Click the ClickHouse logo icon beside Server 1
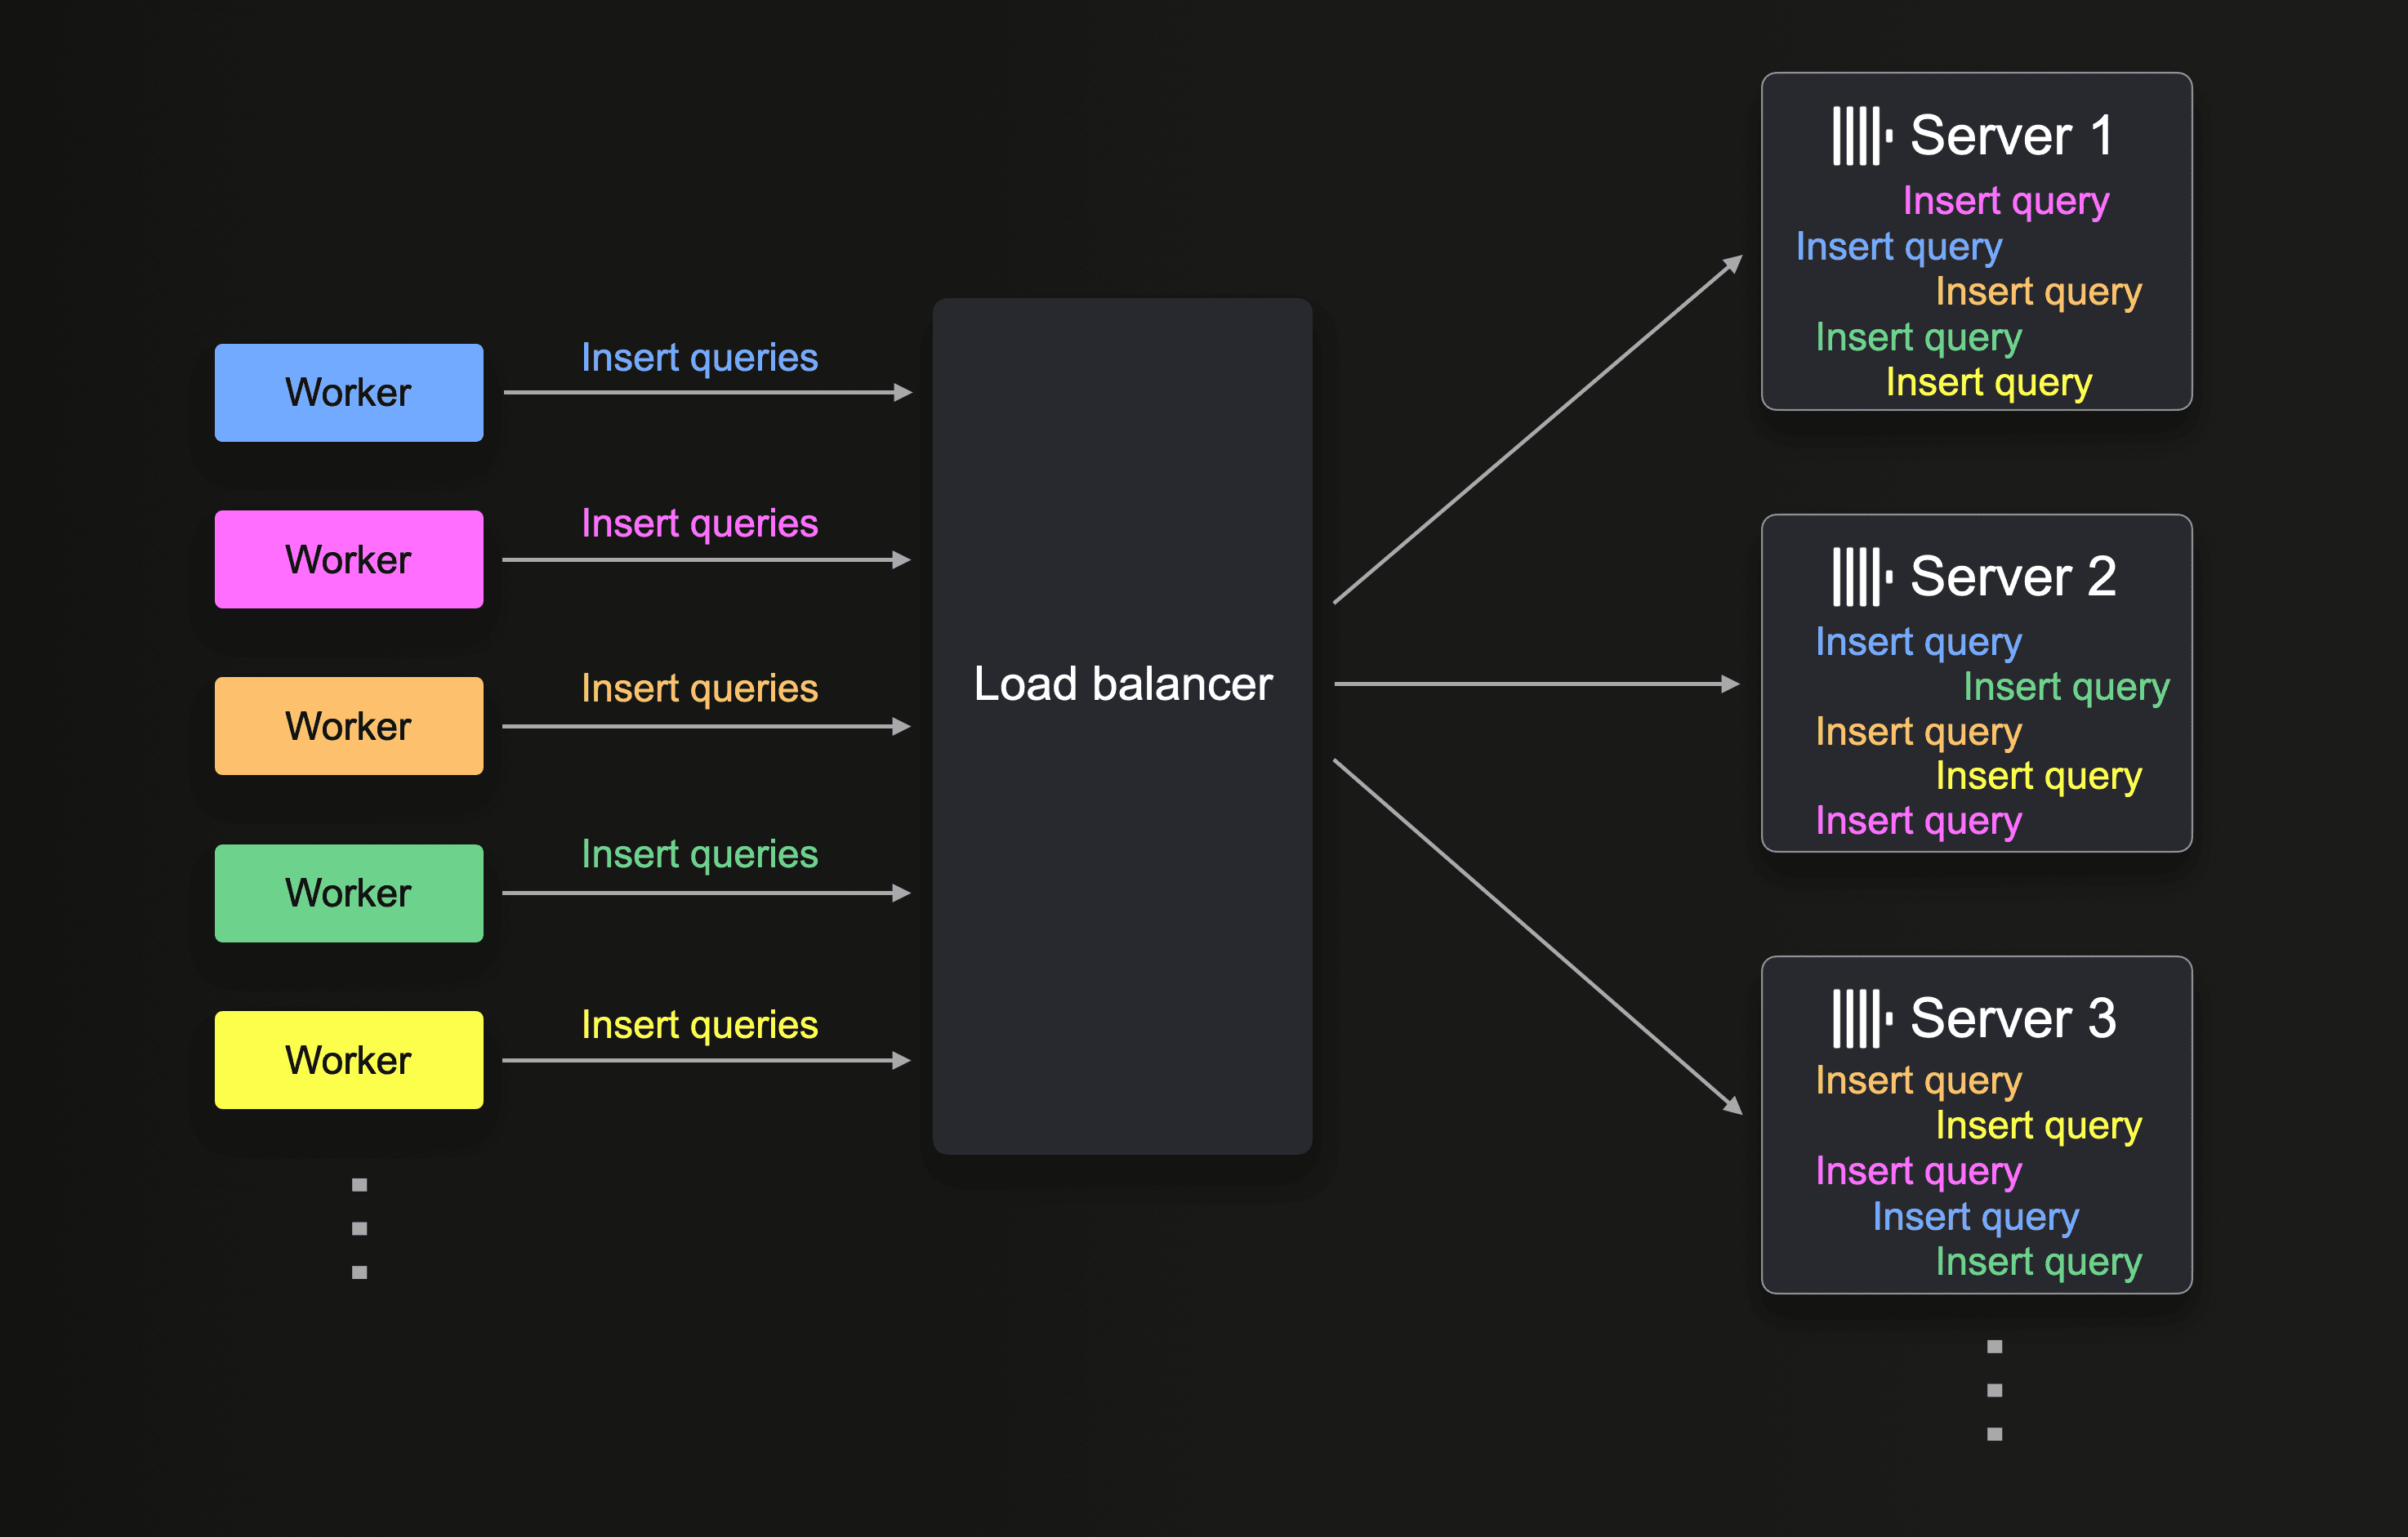 (x=1861, y=136)
